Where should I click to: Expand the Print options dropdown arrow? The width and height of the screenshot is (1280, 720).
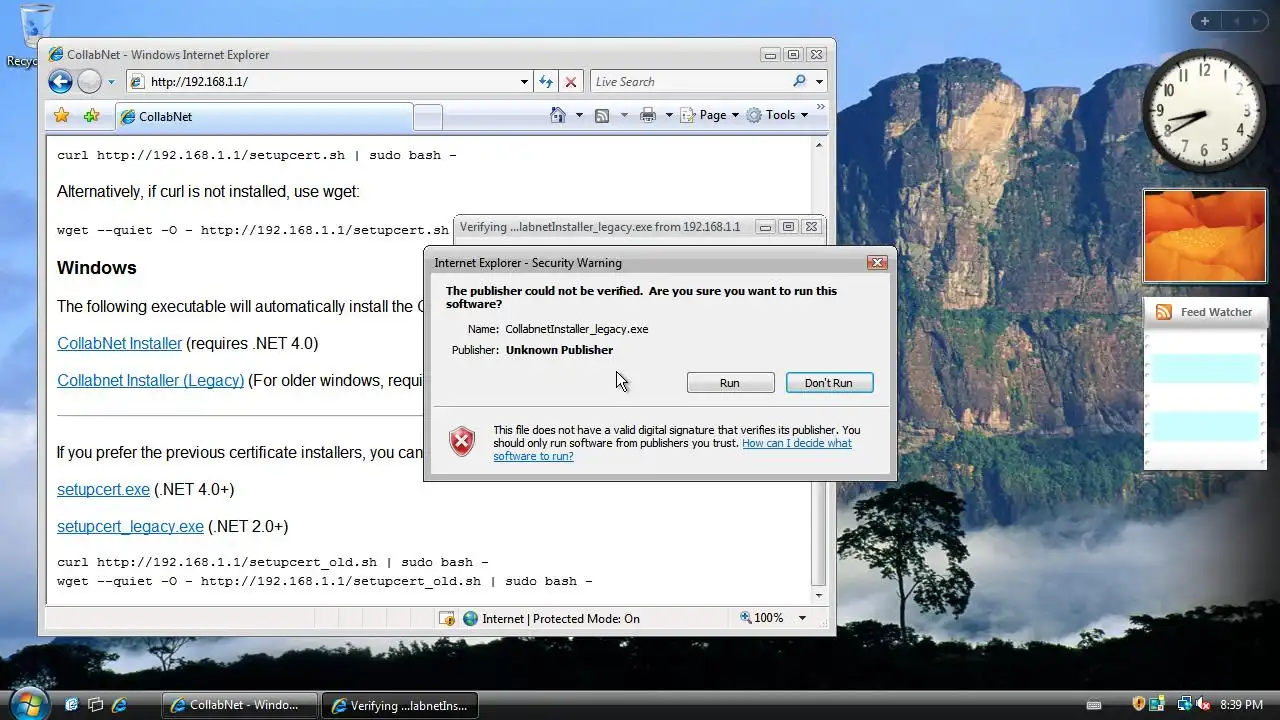[669, 115]
